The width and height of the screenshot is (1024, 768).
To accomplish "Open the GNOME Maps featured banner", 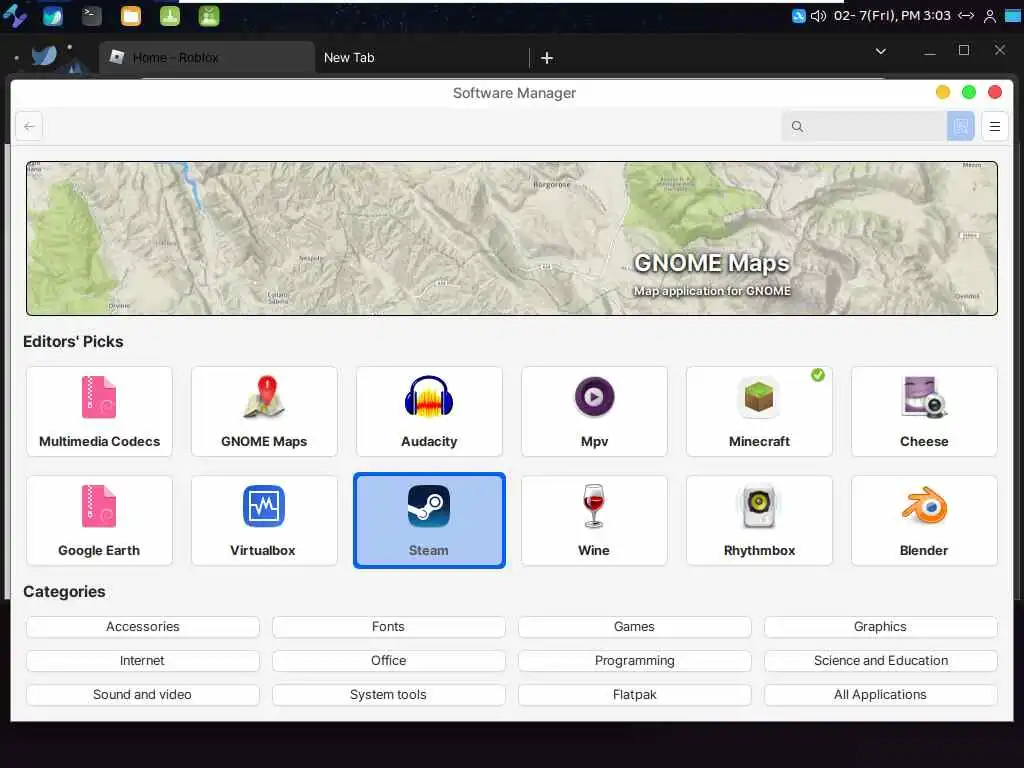I will [512, 238].
